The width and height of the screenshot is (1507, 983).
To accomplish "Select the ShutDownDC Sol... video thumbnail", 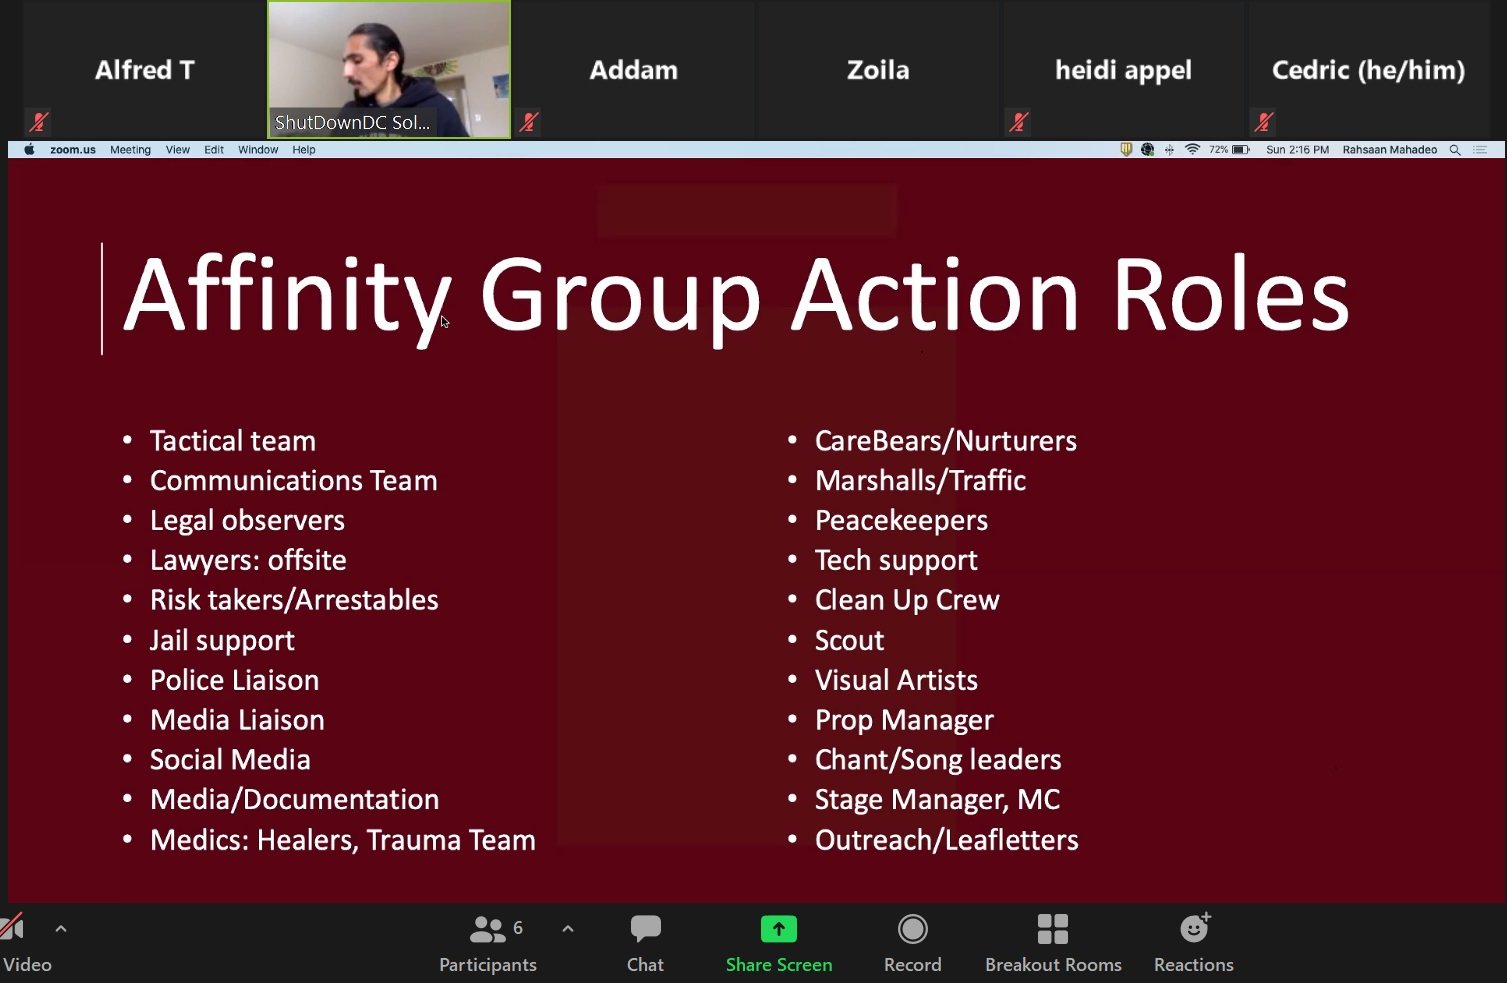I will pyautogui.click(x=389, y=69).
